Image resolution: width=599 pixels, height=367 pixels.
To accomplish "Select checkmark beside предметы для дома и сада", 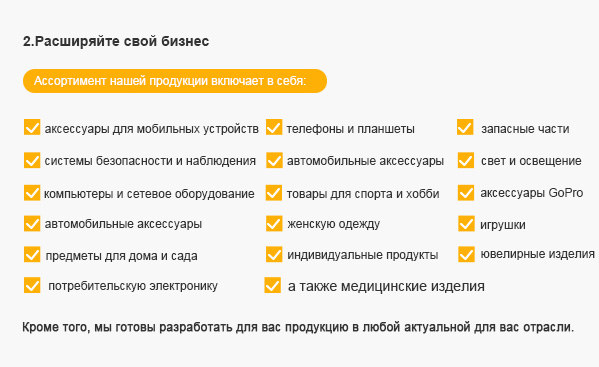I will (32, 254).
